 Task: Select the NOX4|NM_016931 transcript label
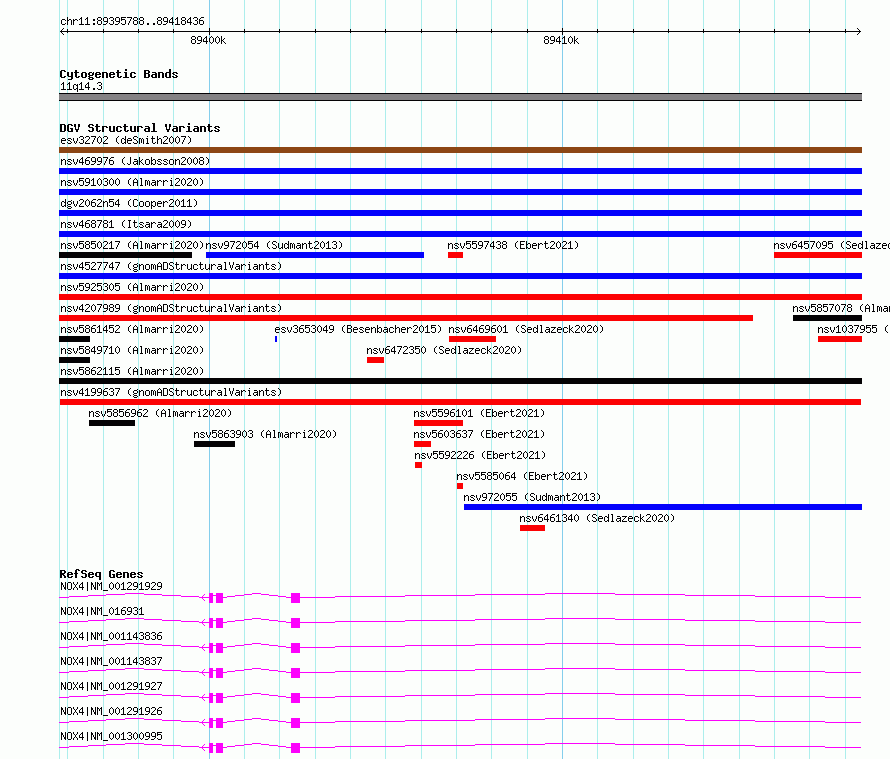102,611
